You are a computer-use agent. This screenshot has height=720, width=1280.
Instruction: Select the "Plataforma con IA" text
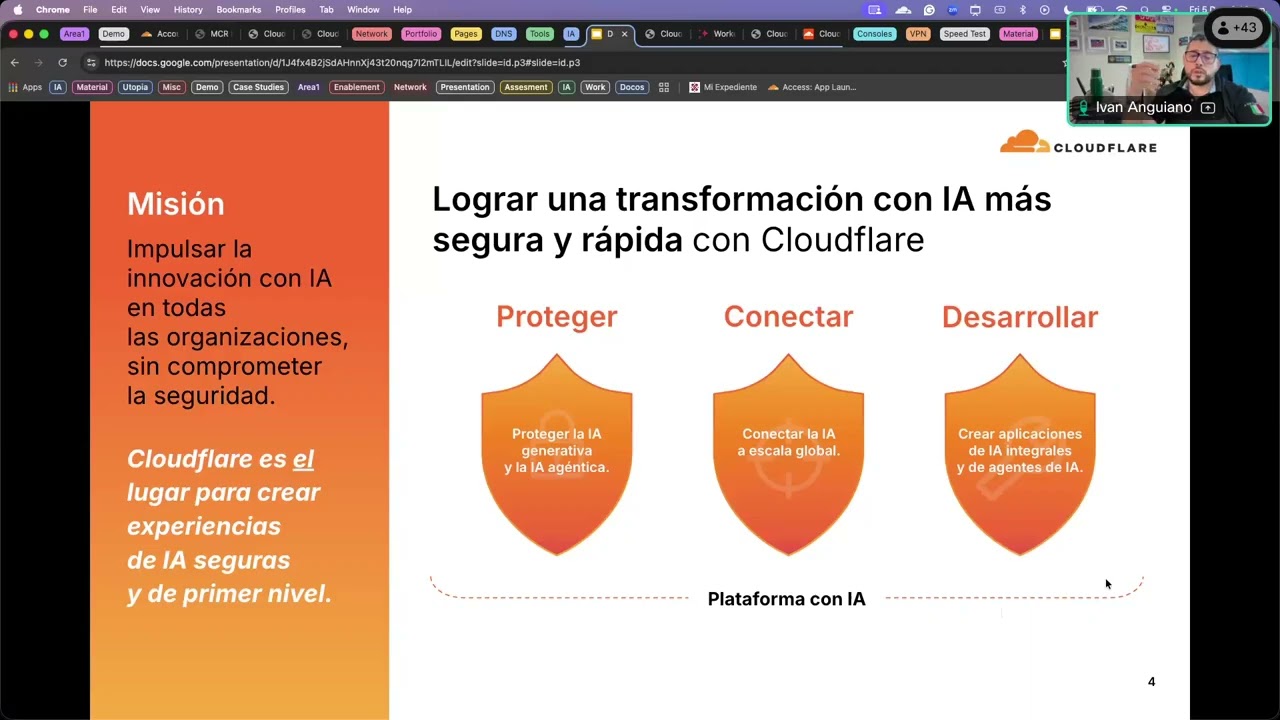(787, 599)
